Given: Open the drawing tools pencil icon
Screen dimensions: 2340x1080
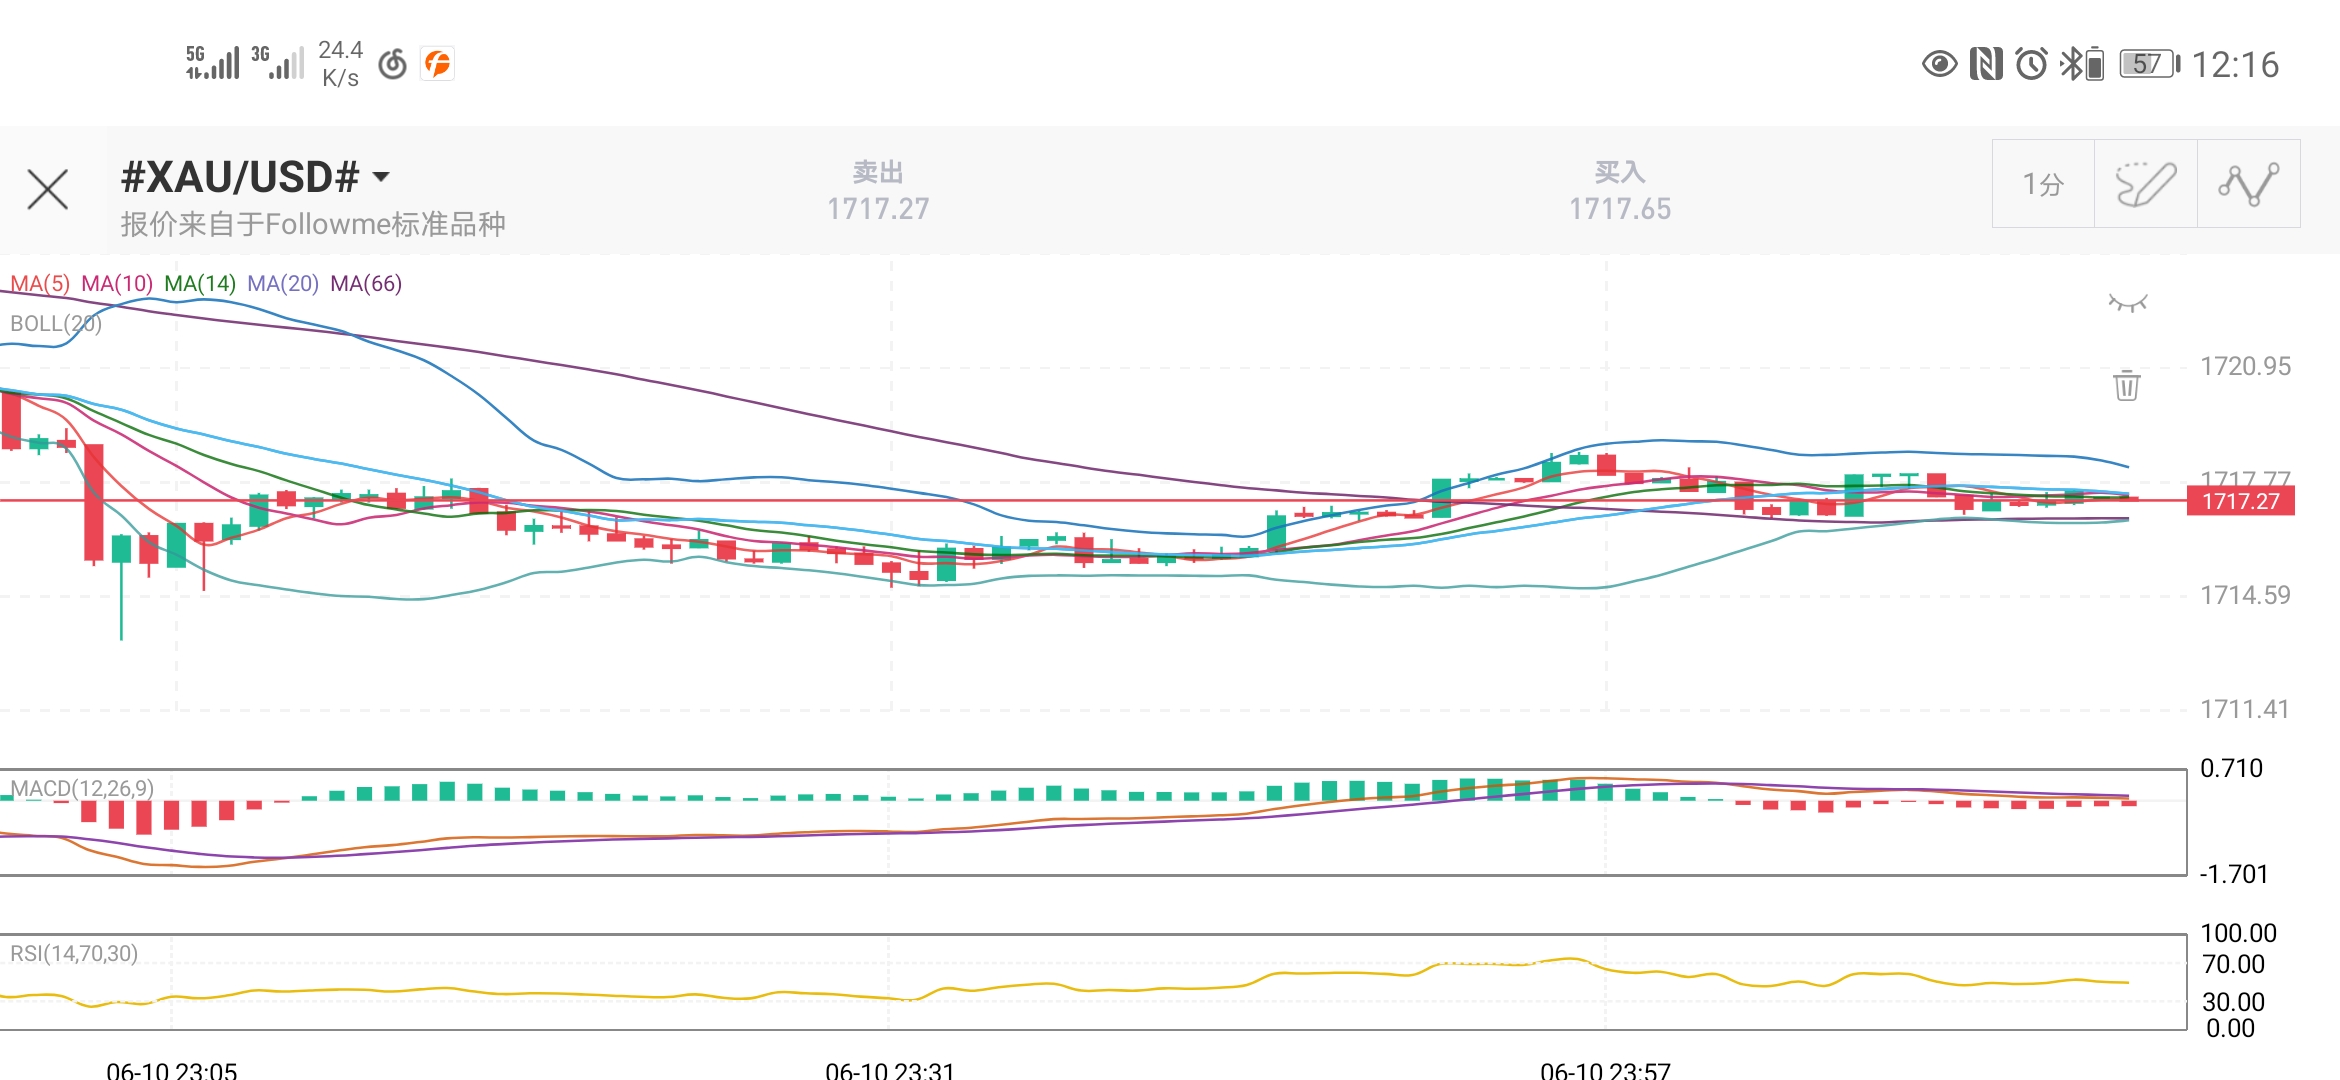Looking at the screenshot, I should [2145, 184].
